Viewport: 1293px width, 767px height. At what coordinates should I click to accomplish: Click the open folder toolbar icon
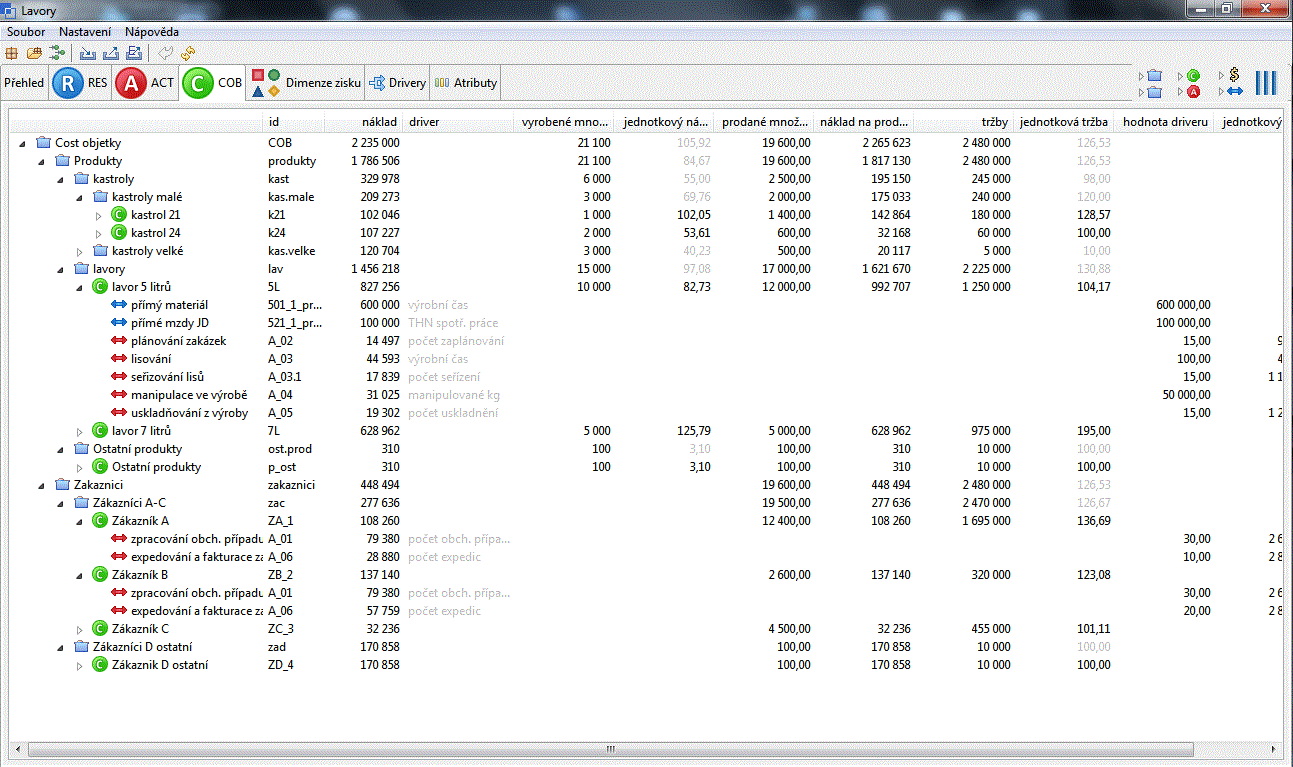(x=34, y=53)
